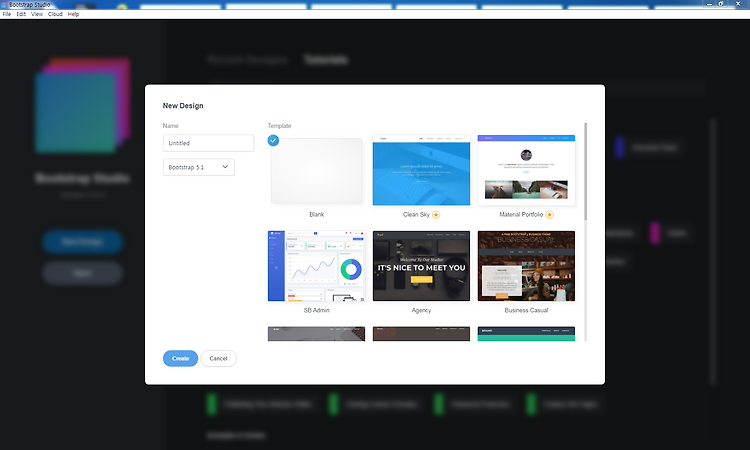Click the New Design dialog title
The height and width of the screenshot is (450, 750).
click(x=183, y=106)
